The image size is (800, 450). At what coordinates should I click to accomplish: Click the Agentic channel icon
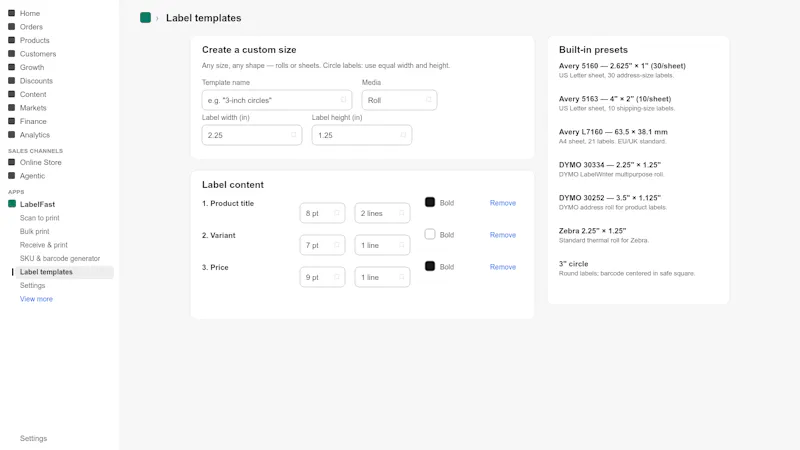11,176
